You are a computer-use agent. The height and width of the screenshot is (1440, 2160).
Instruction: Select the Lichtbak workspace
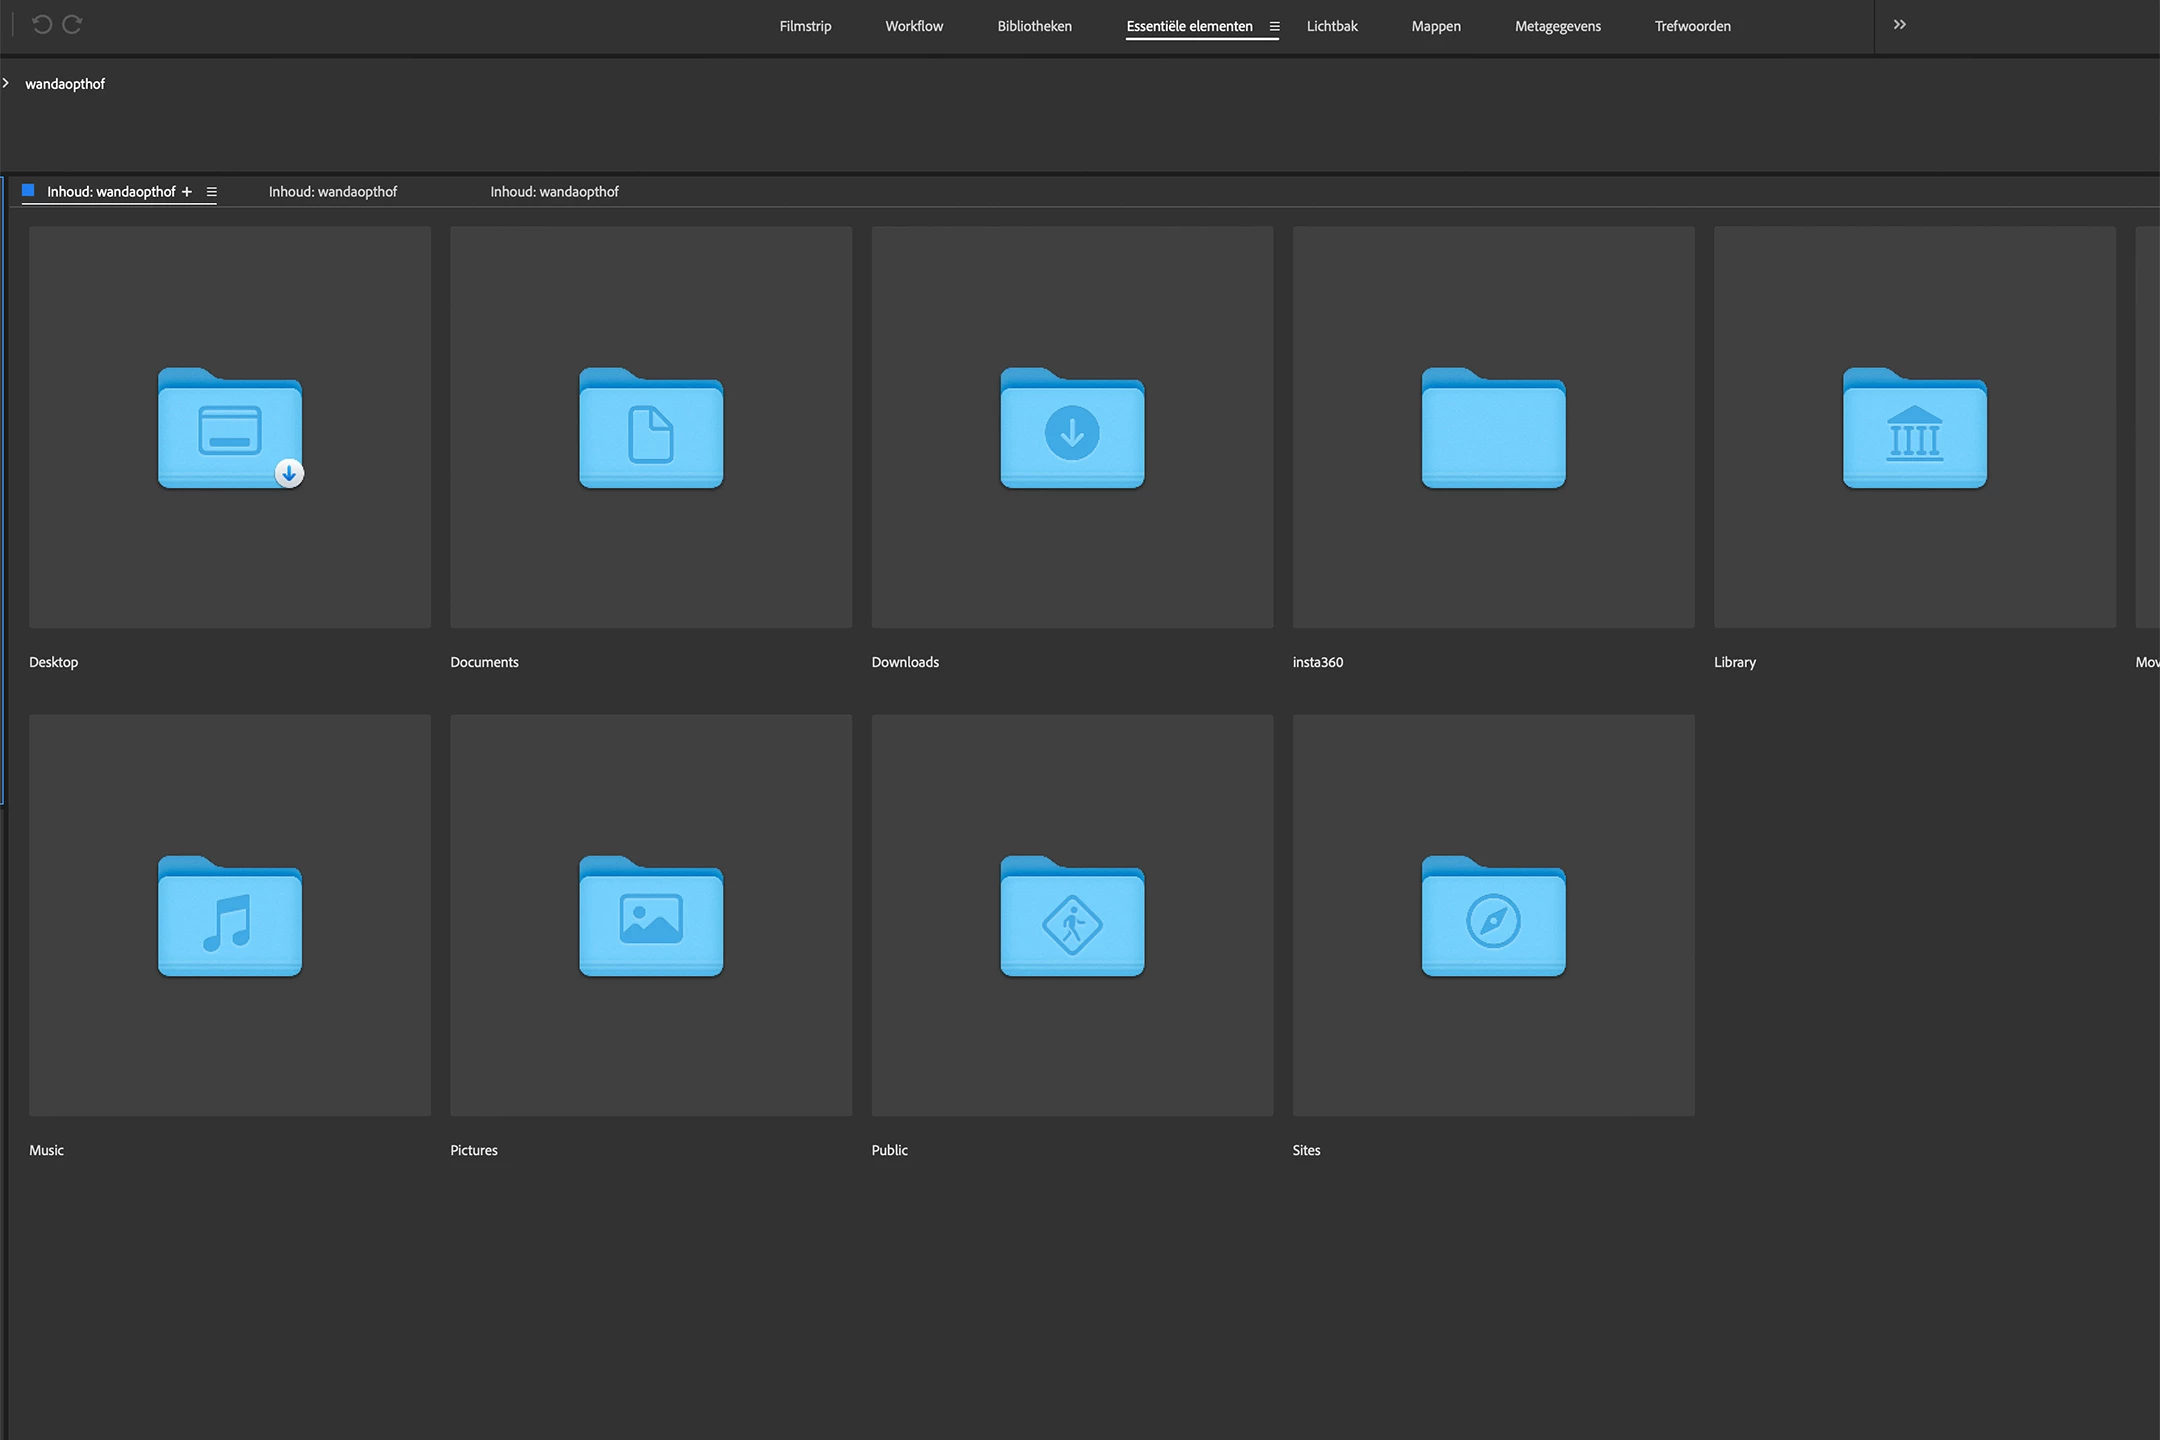(x=1332, y=26)
